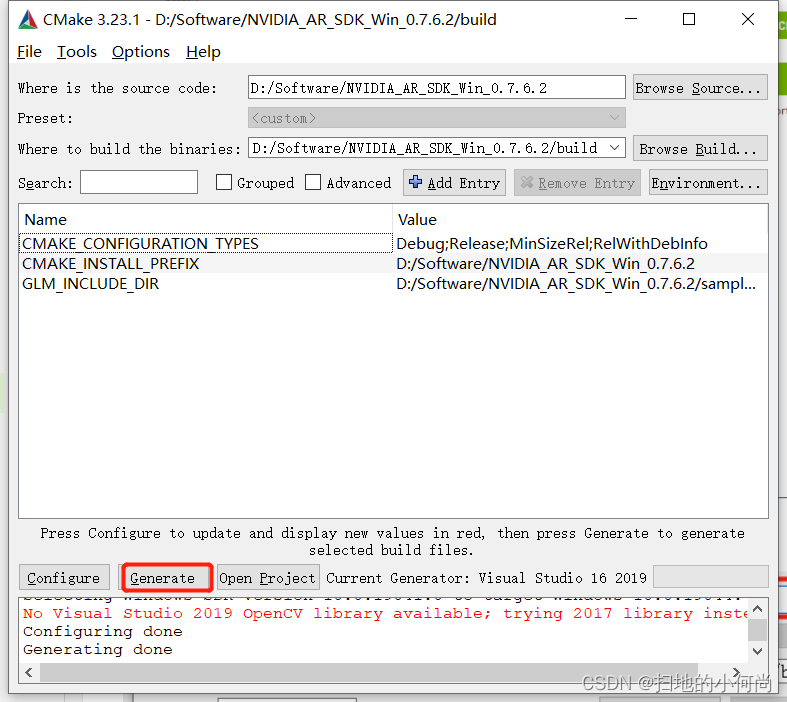Enable the Advanced checkbox
Screen dimensions: 787x702
click(x=313, y=183)
